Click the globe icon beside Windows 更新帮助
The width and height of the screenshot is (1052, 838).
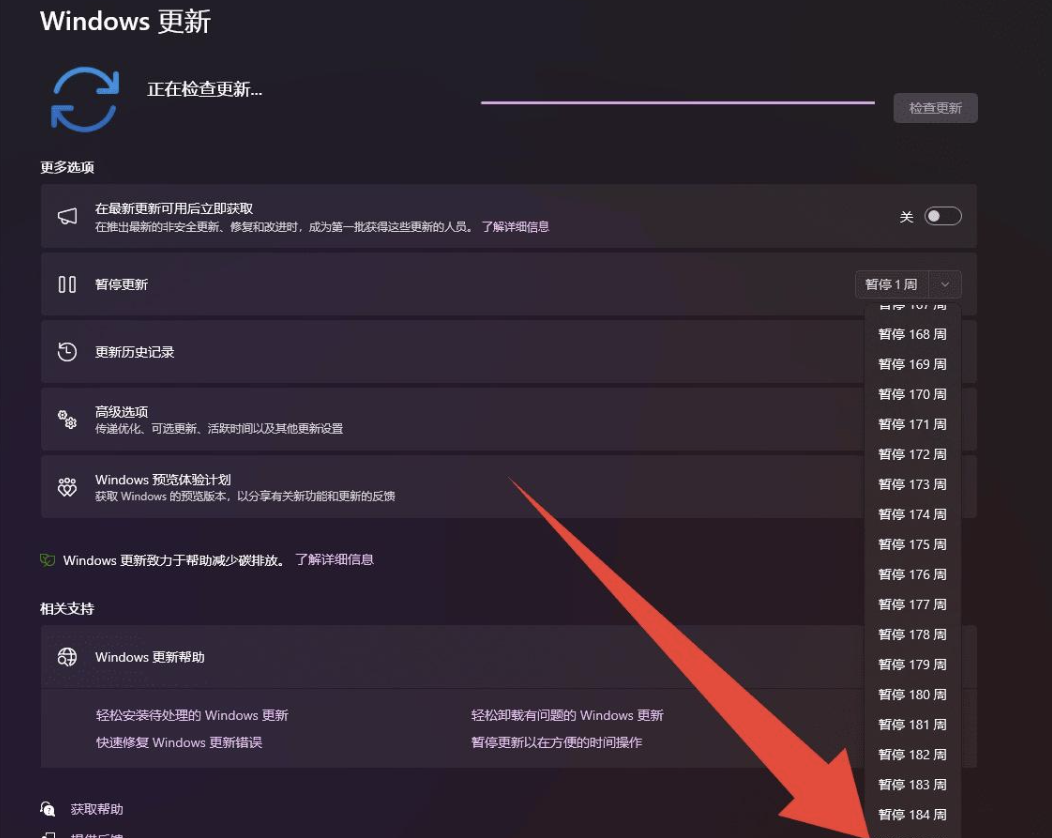coord(67,657)
